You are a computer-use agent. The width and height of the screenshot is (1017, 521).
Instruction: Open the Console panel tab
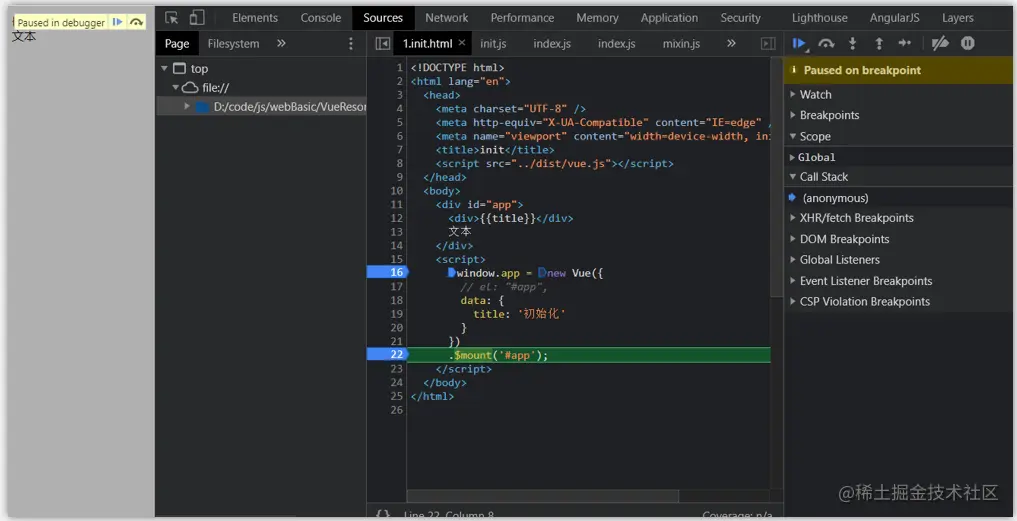point(320,18)
